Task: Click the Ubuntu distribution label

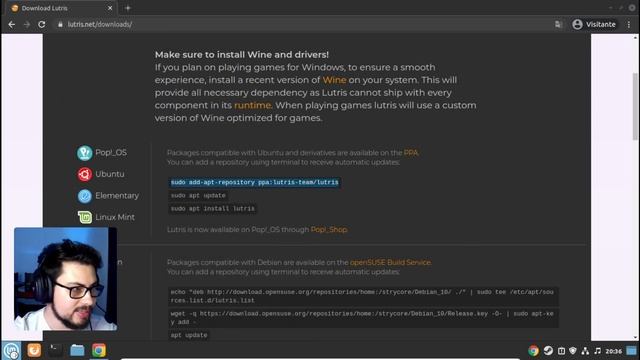Action: pos(110,174)
